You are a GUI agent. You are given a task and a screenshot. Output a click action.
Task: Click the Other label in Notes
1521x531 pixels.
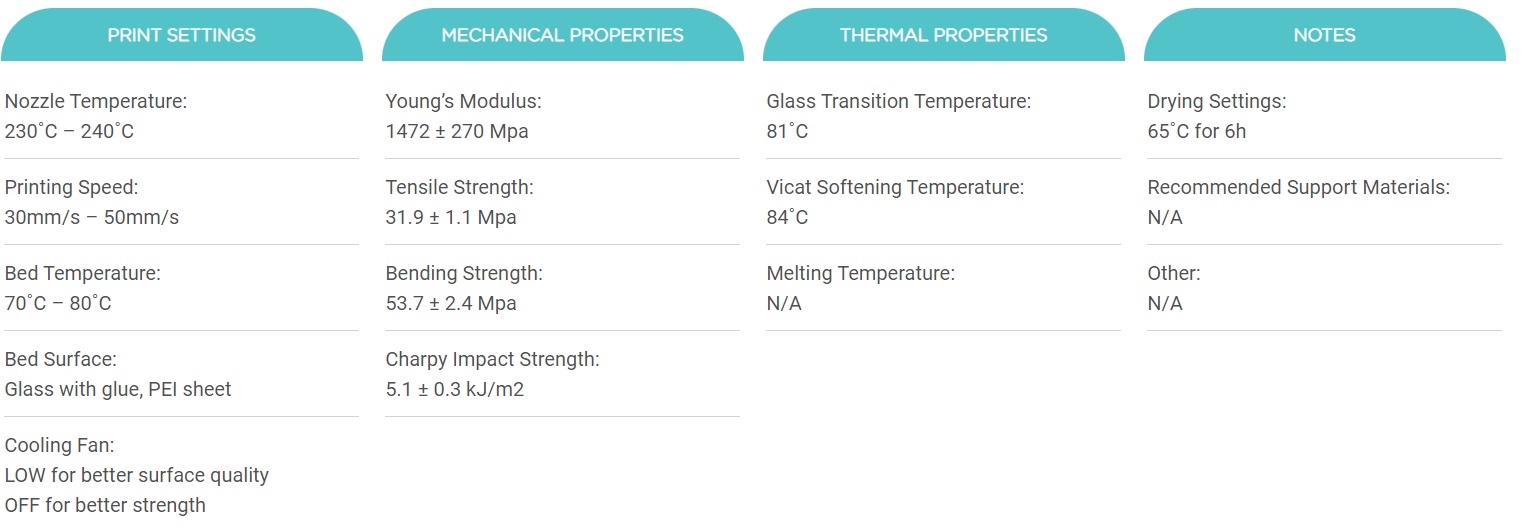(x=1174, y=273)
